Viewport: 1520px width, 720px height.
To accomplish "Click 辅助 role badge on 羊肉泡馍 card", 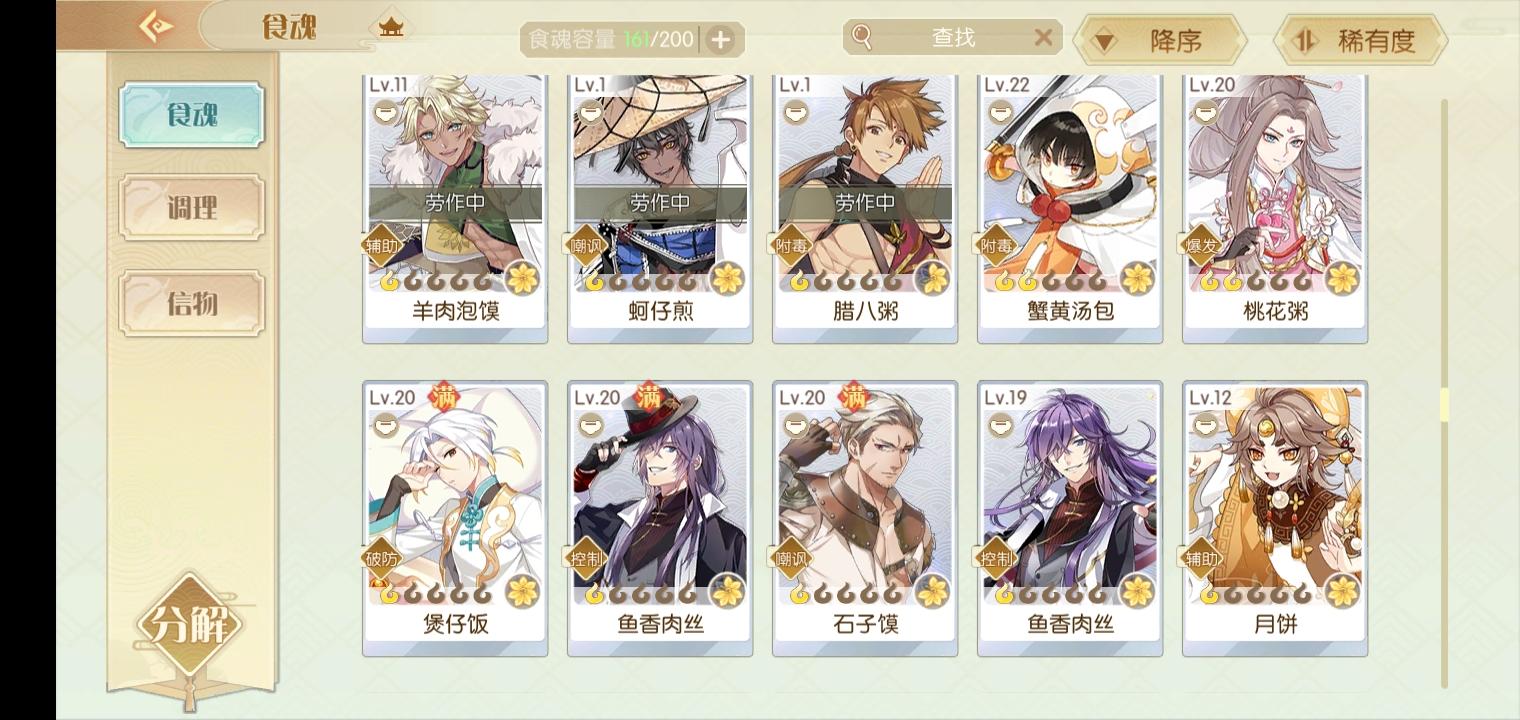I will pyautogui.click(x=381, y=245).
